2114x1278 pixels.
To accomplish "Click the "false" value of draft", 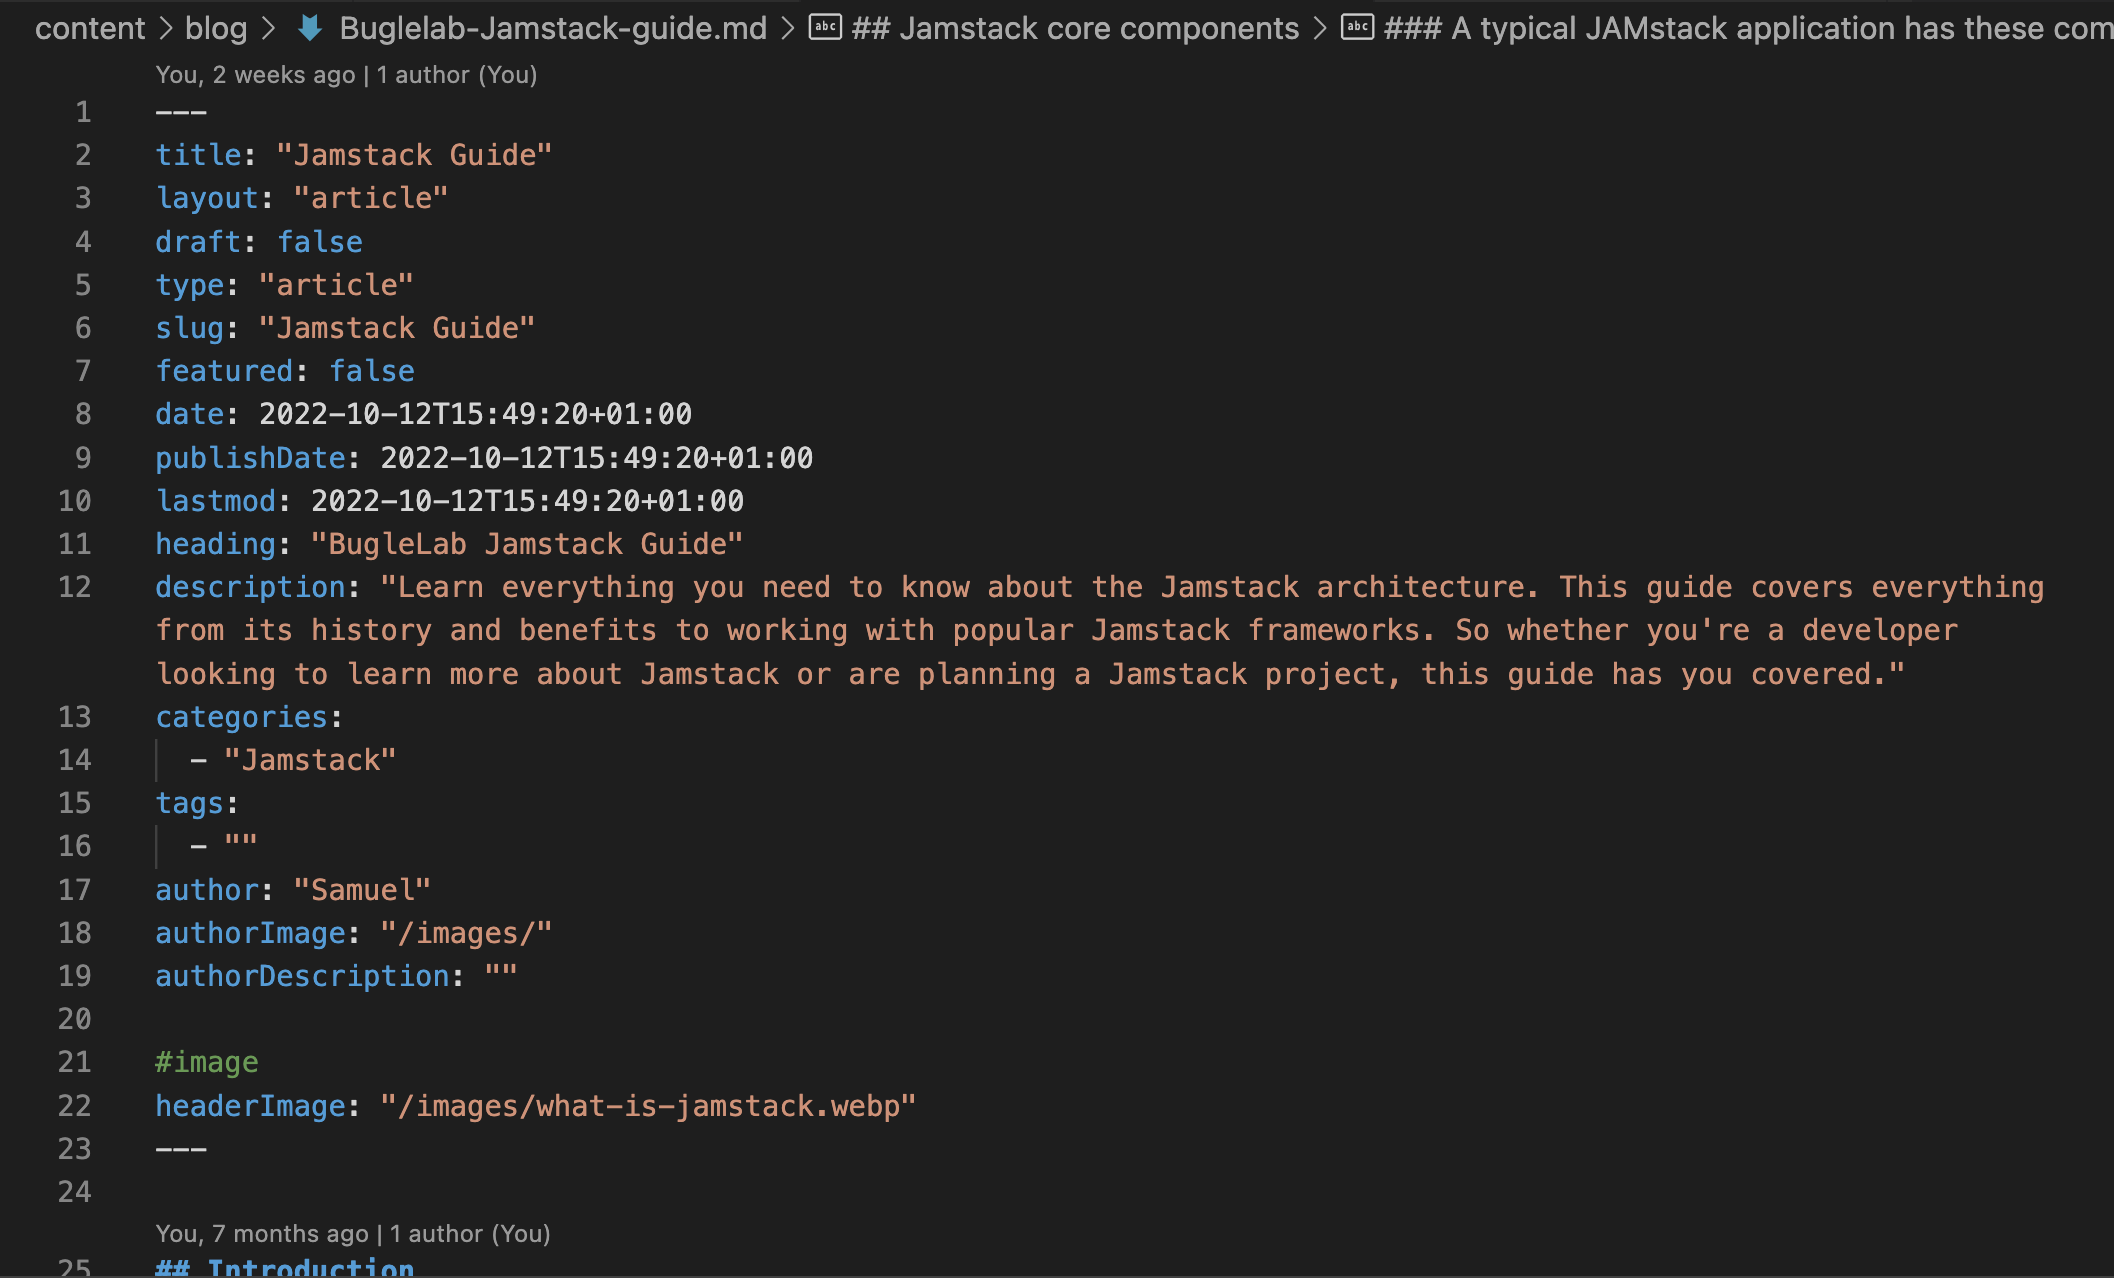I will click(x=320, y=242).
